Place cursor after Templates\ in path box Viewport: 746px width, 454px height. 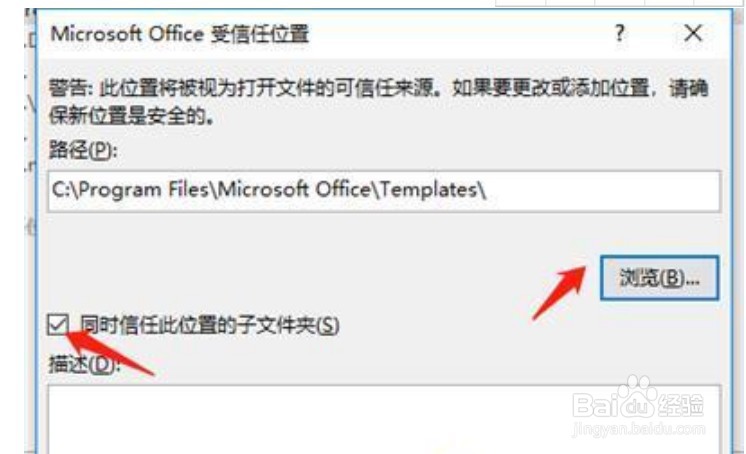(488, 190)
